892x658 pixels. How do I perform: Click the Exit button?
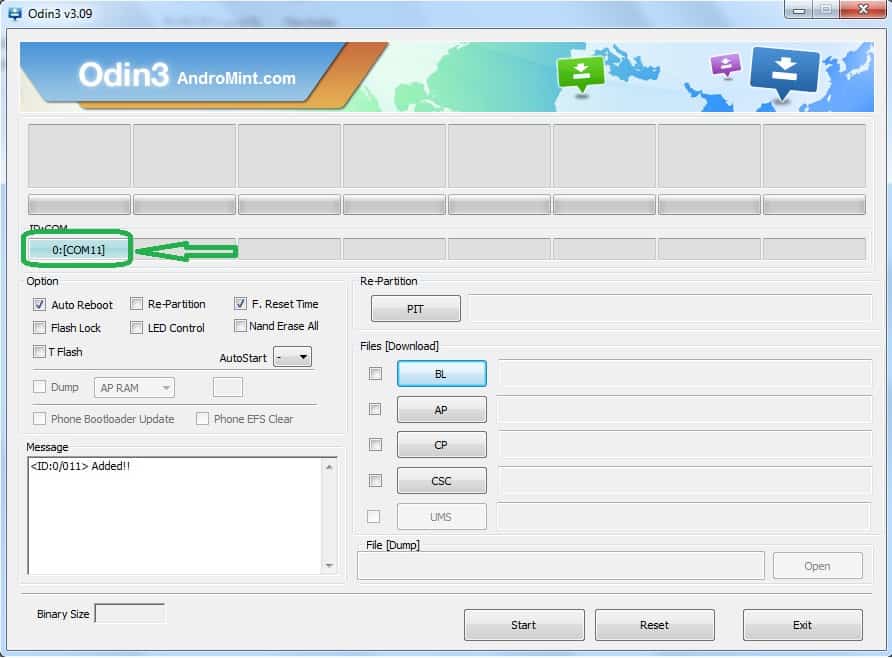coord(803,625)
